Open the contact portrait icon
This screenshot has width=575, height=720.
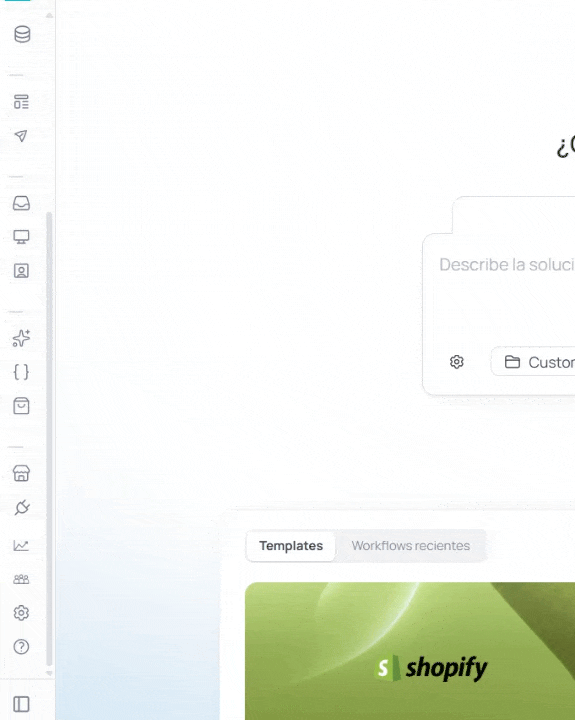(x=21, y=271)
